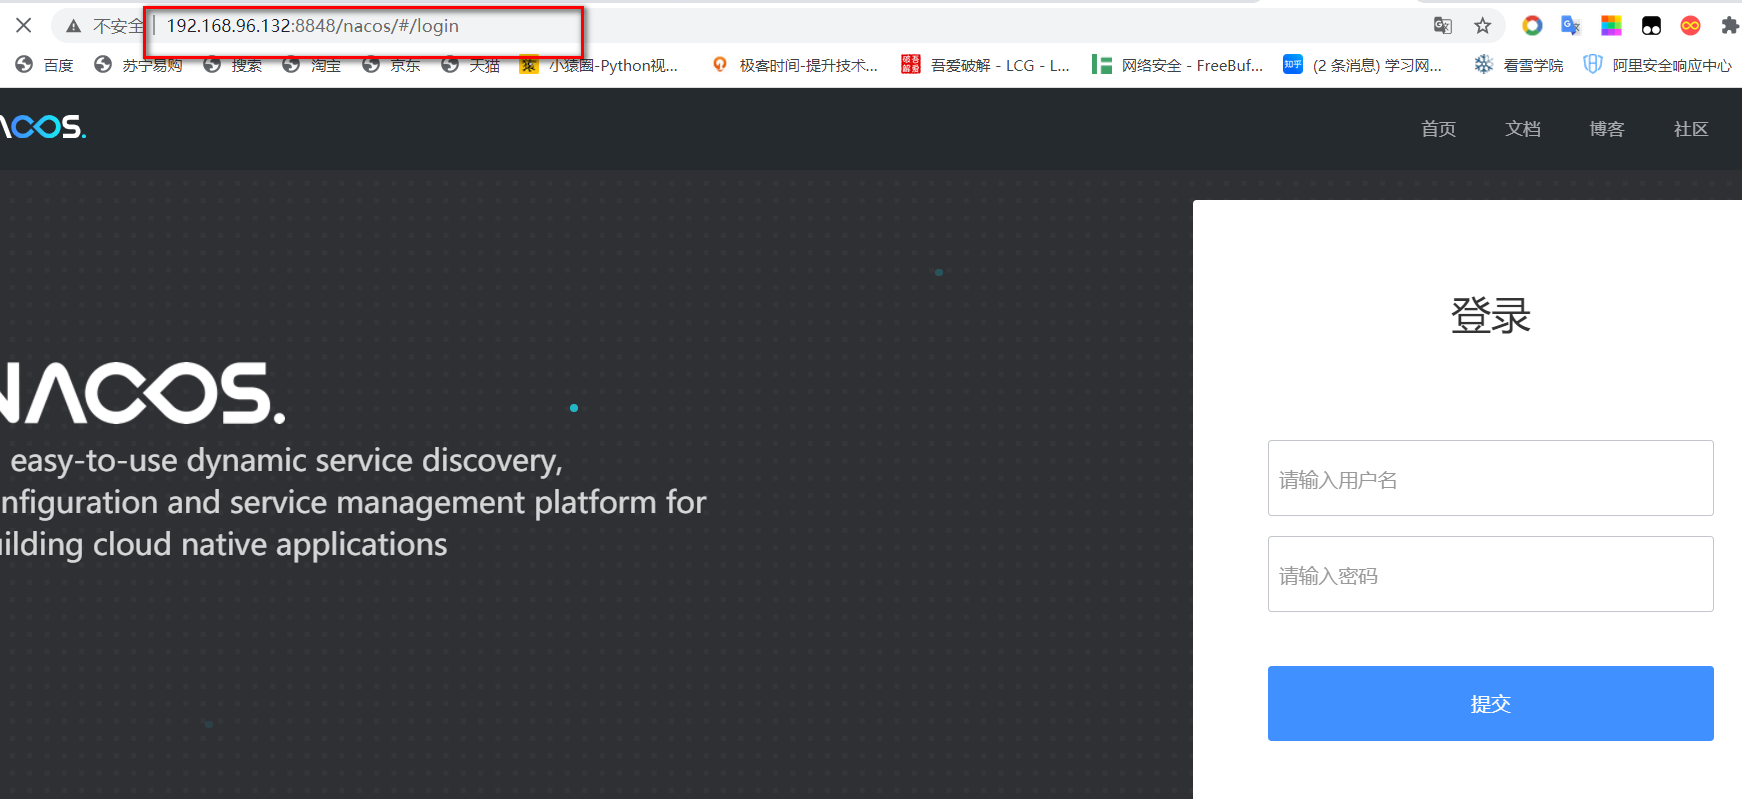Open the 苏宁易购 bookmark
Viewport: 1742px width, 799px height.
click(138, 65)
